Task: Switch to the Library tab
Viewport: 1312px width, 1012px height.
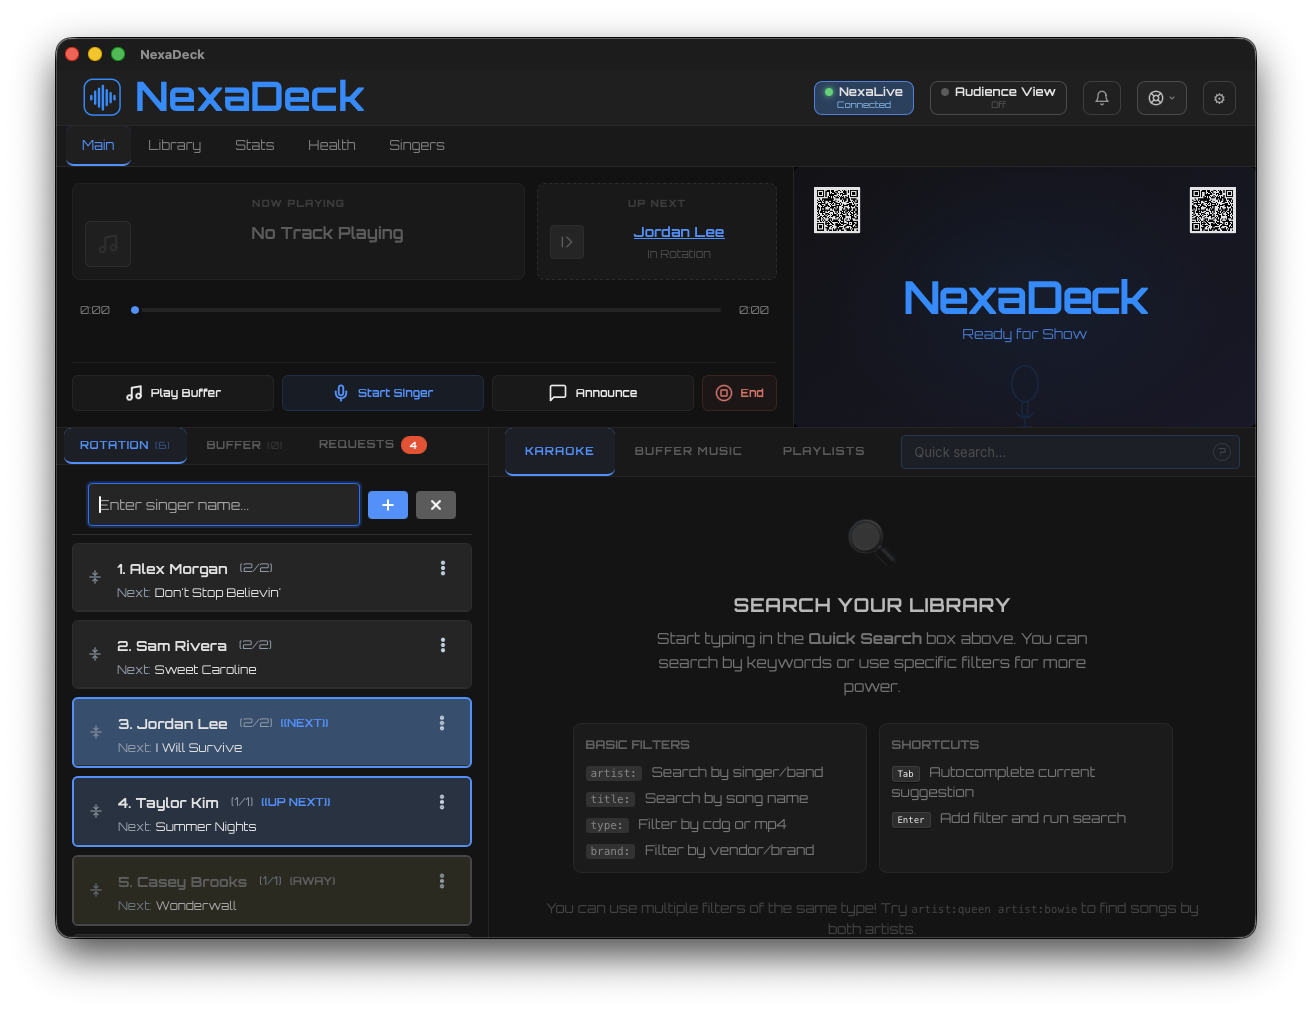Action: point(174,145)
